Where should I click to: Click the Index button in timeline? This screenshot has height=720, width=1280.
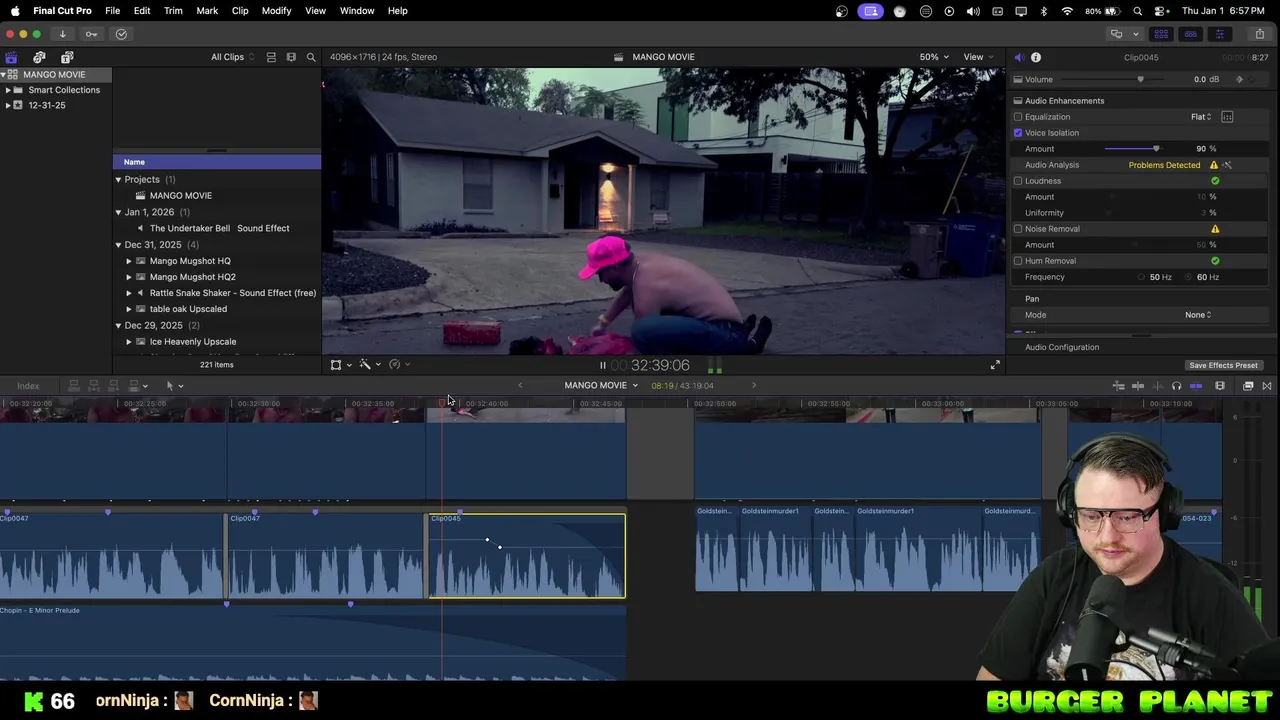coord(28,386)
